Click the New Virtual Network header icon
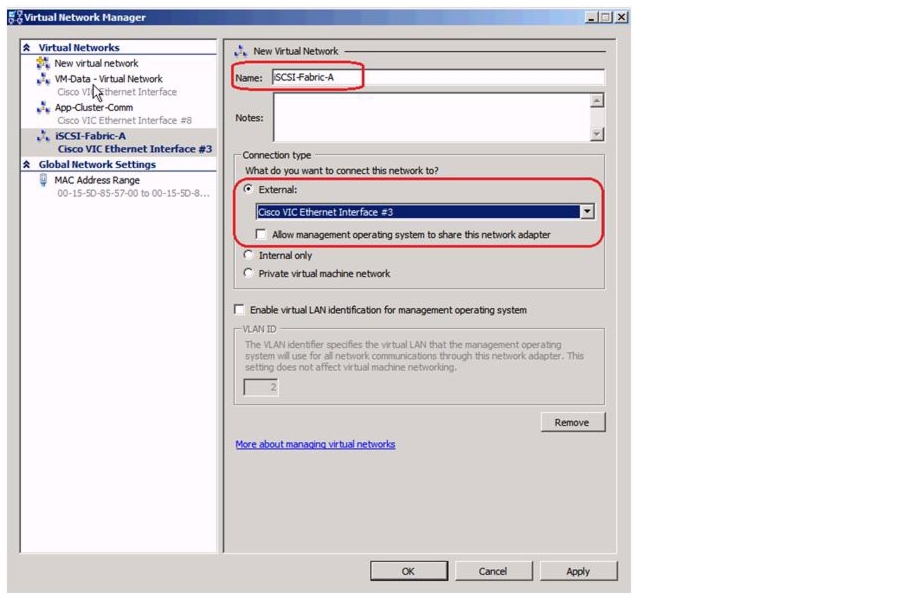This screenshot has width=900, height=600. (x=241, y=51)
